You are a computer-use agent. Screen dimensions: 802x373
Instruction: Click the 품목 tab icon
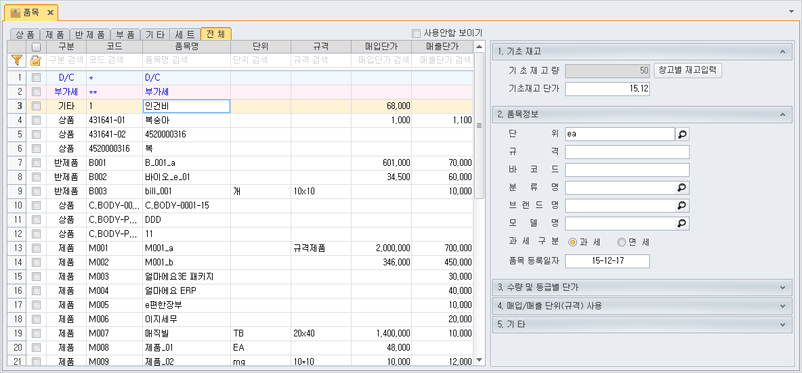point(15,12)
